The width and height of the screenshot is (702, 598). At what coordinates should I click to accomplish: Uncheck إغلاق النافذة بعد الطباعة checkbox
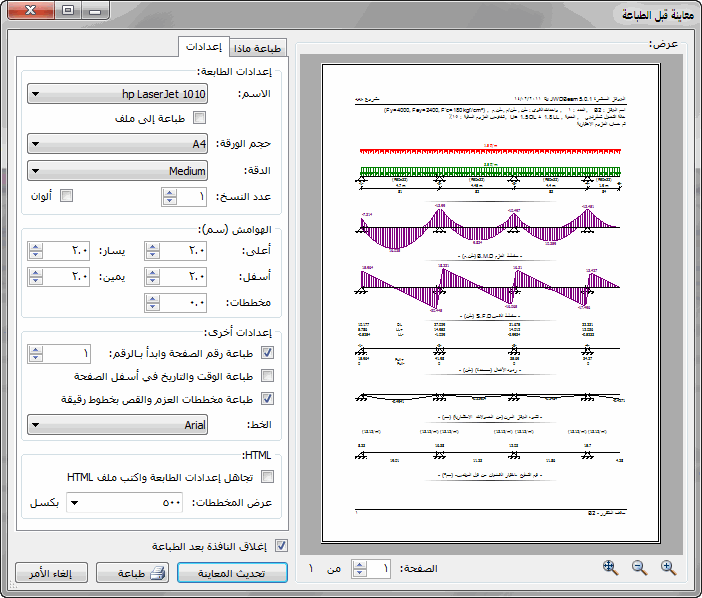[x=281, y=546]
